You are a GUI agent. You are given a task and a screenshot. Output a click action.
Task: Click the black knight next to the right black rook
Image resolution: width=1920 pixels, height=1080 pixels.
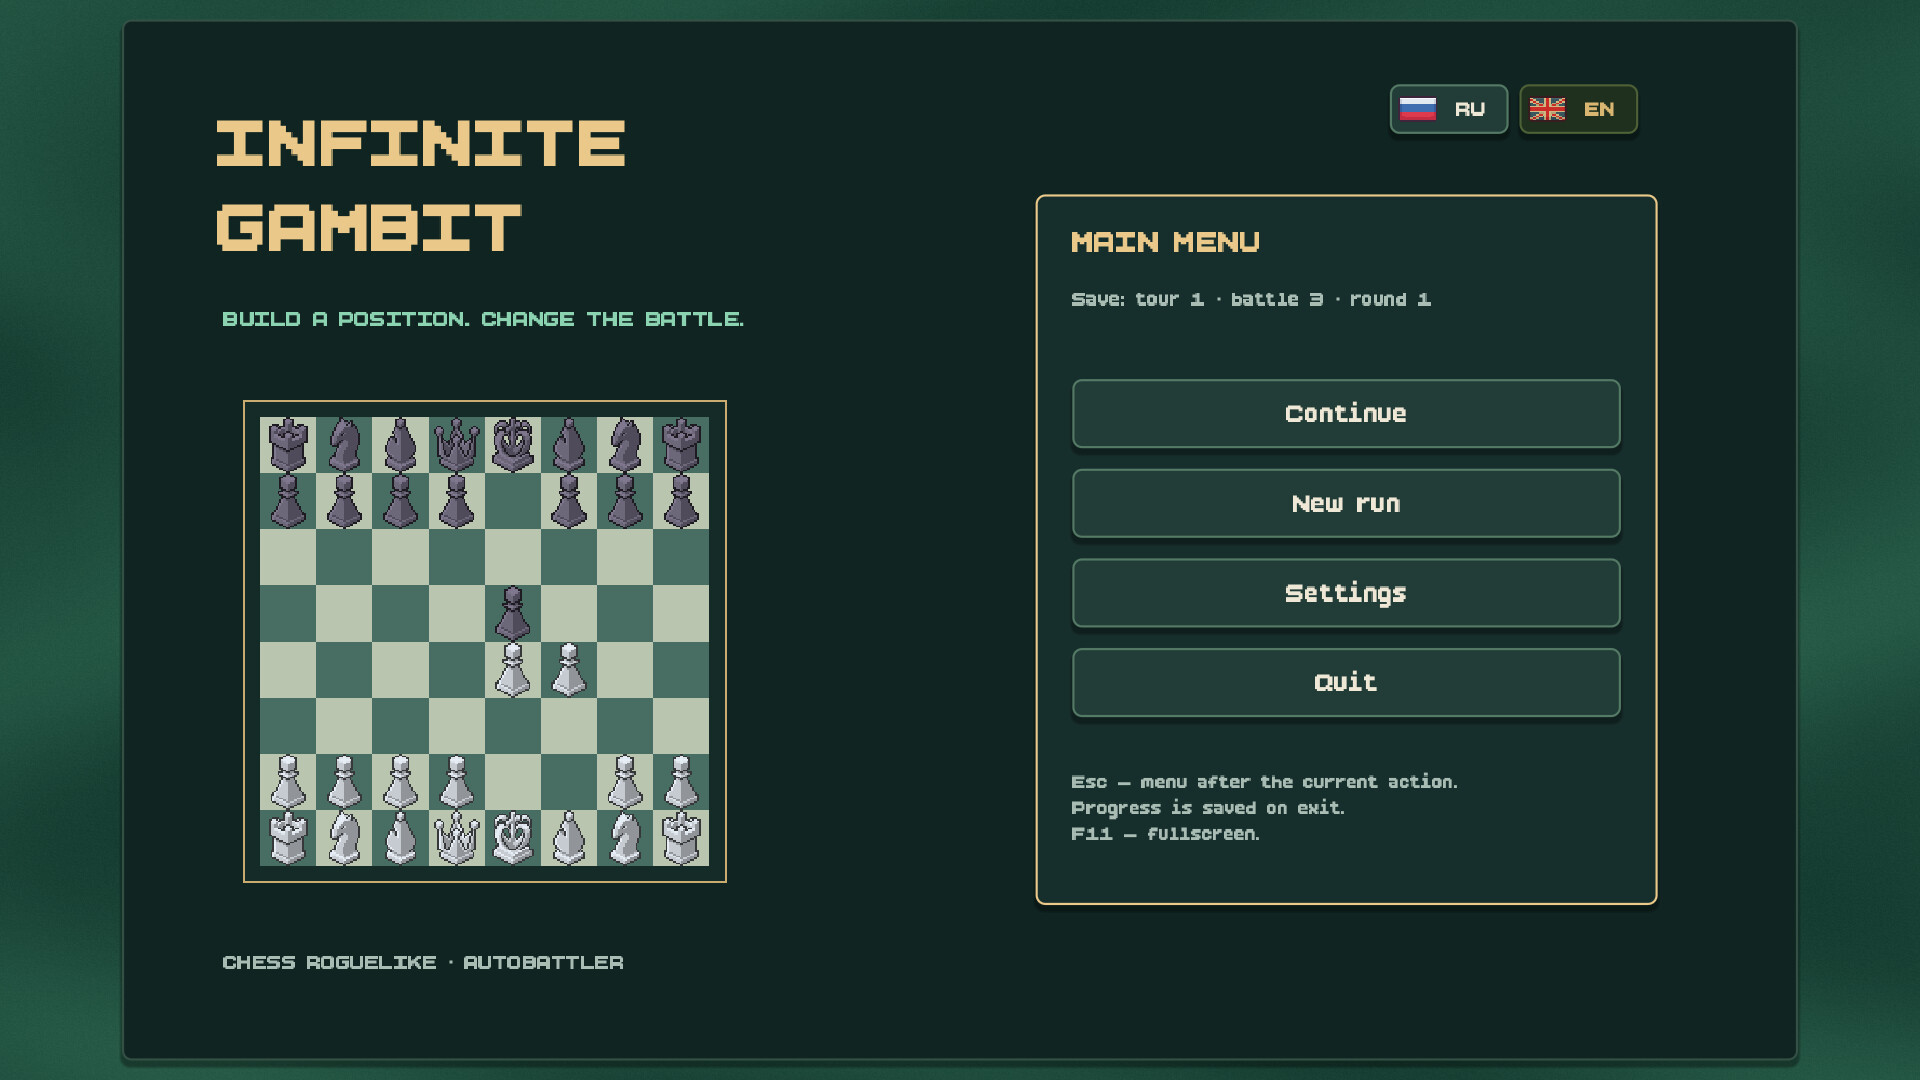[x=625, y=445]
